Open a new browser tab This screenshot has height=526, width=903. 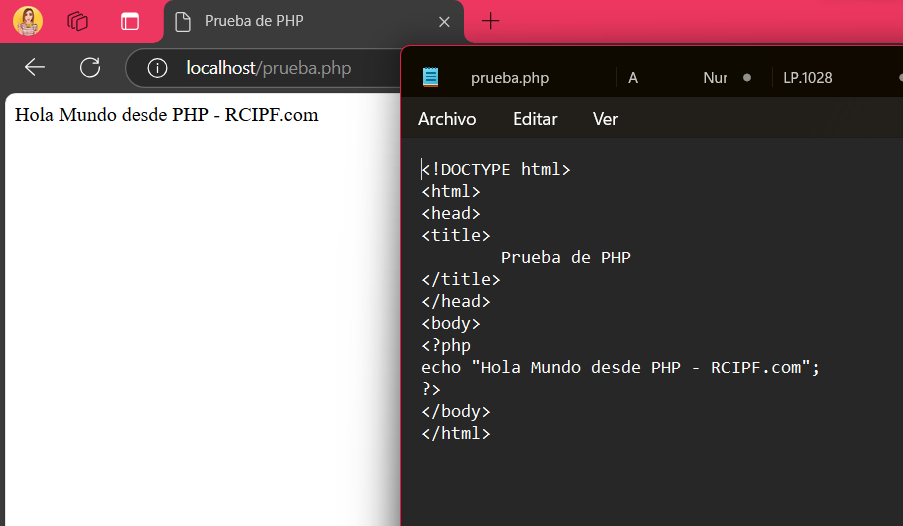pyautogui.click(x=490, y=21)
